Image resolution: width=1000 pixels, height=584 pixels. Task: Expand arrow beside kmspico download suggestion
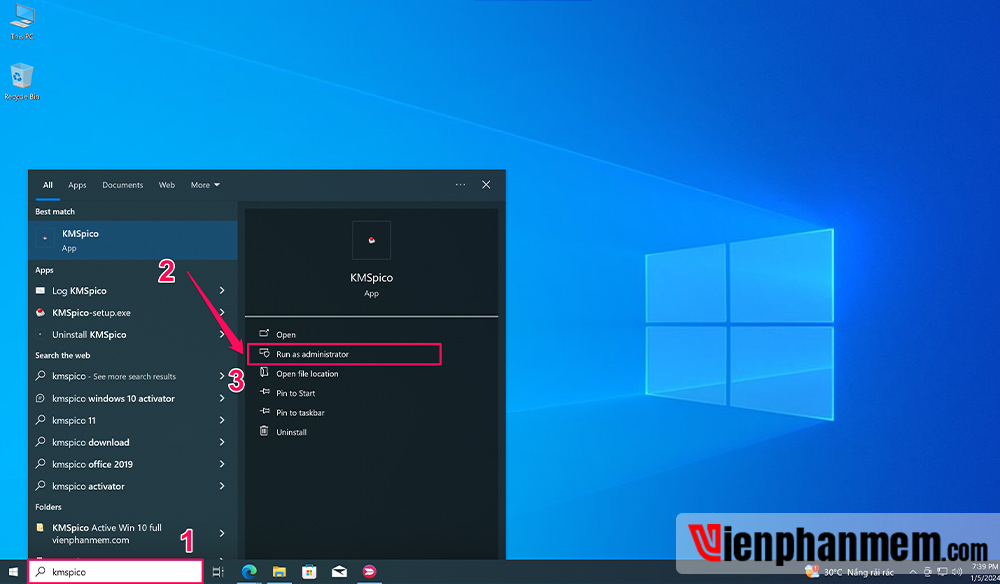point(222,442)
